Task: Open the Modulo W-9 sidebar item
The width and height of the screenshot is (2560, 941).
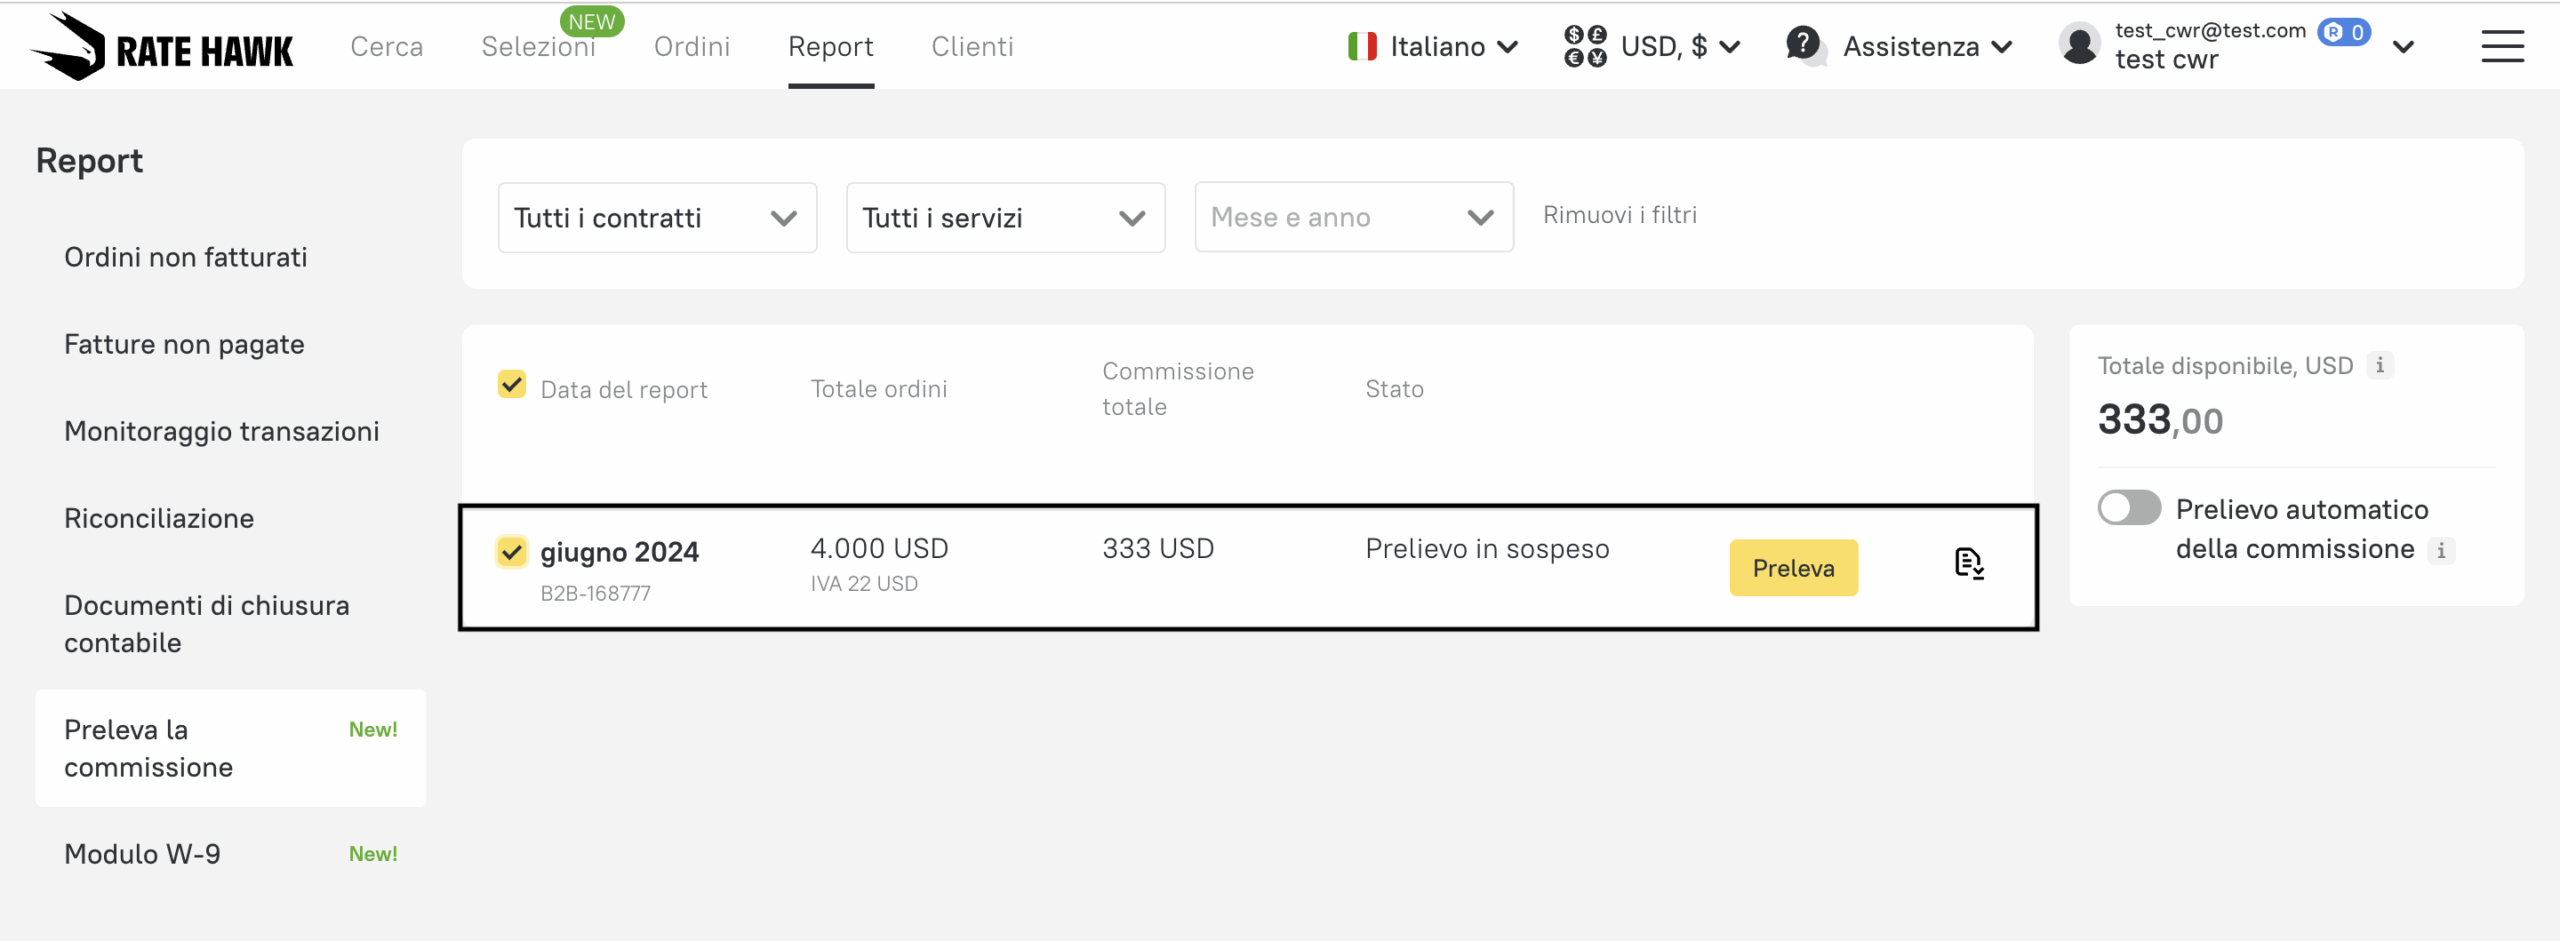Action: click(142, 854)
